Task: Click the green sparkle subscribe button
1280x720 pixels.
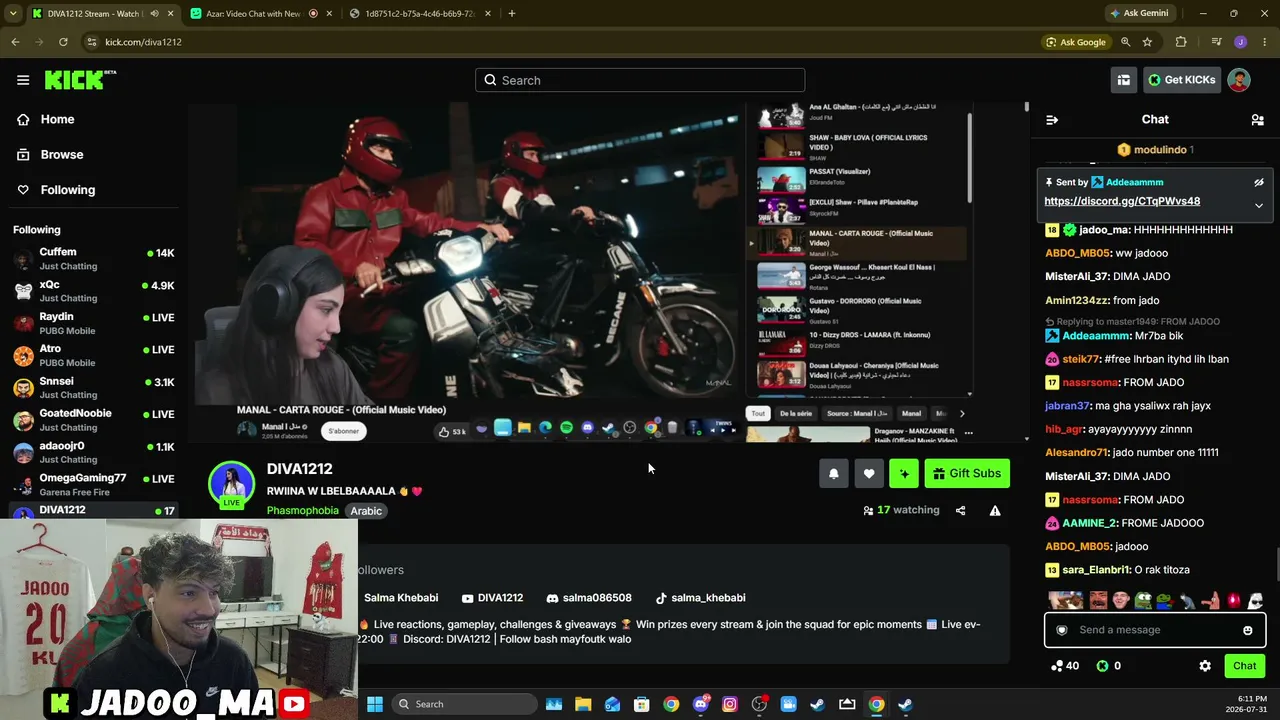Action: click(x=904, y=474)
